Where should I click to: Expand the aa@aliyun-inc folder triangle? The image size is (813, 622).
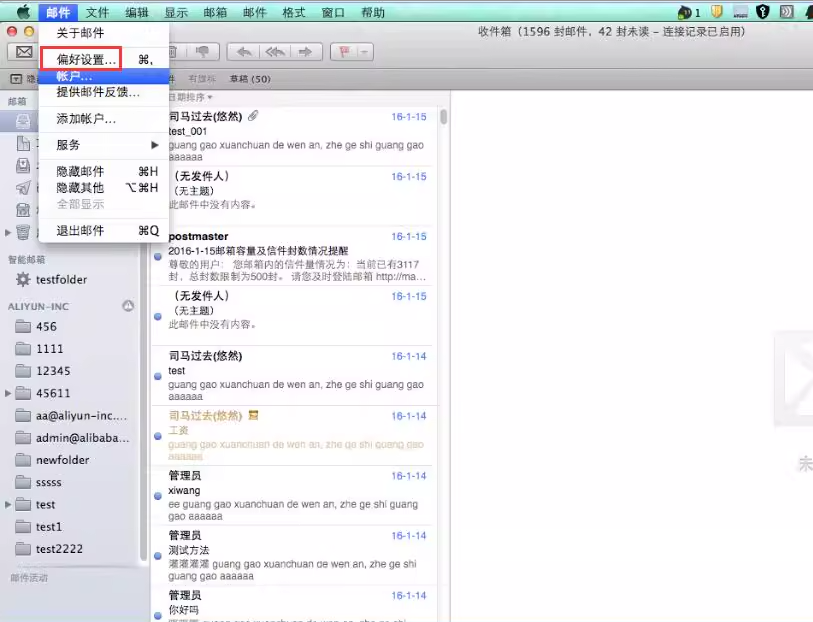pos(8,415)
